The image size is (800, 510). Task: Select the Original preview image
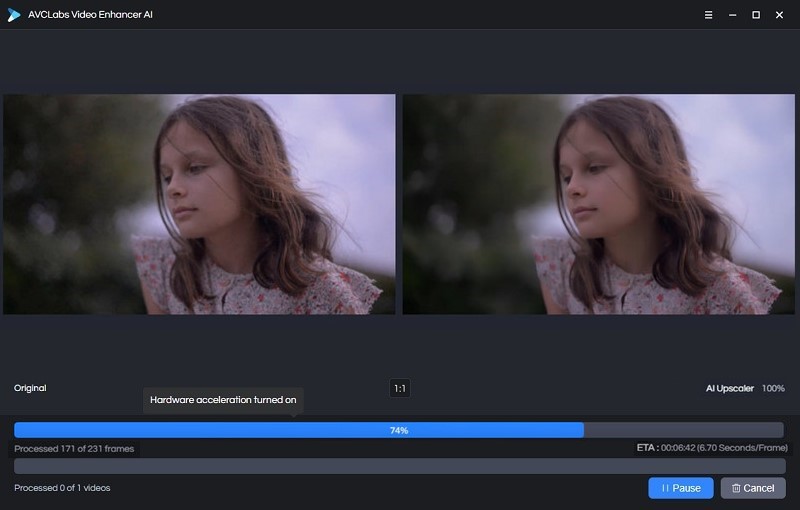coord(199,204)
